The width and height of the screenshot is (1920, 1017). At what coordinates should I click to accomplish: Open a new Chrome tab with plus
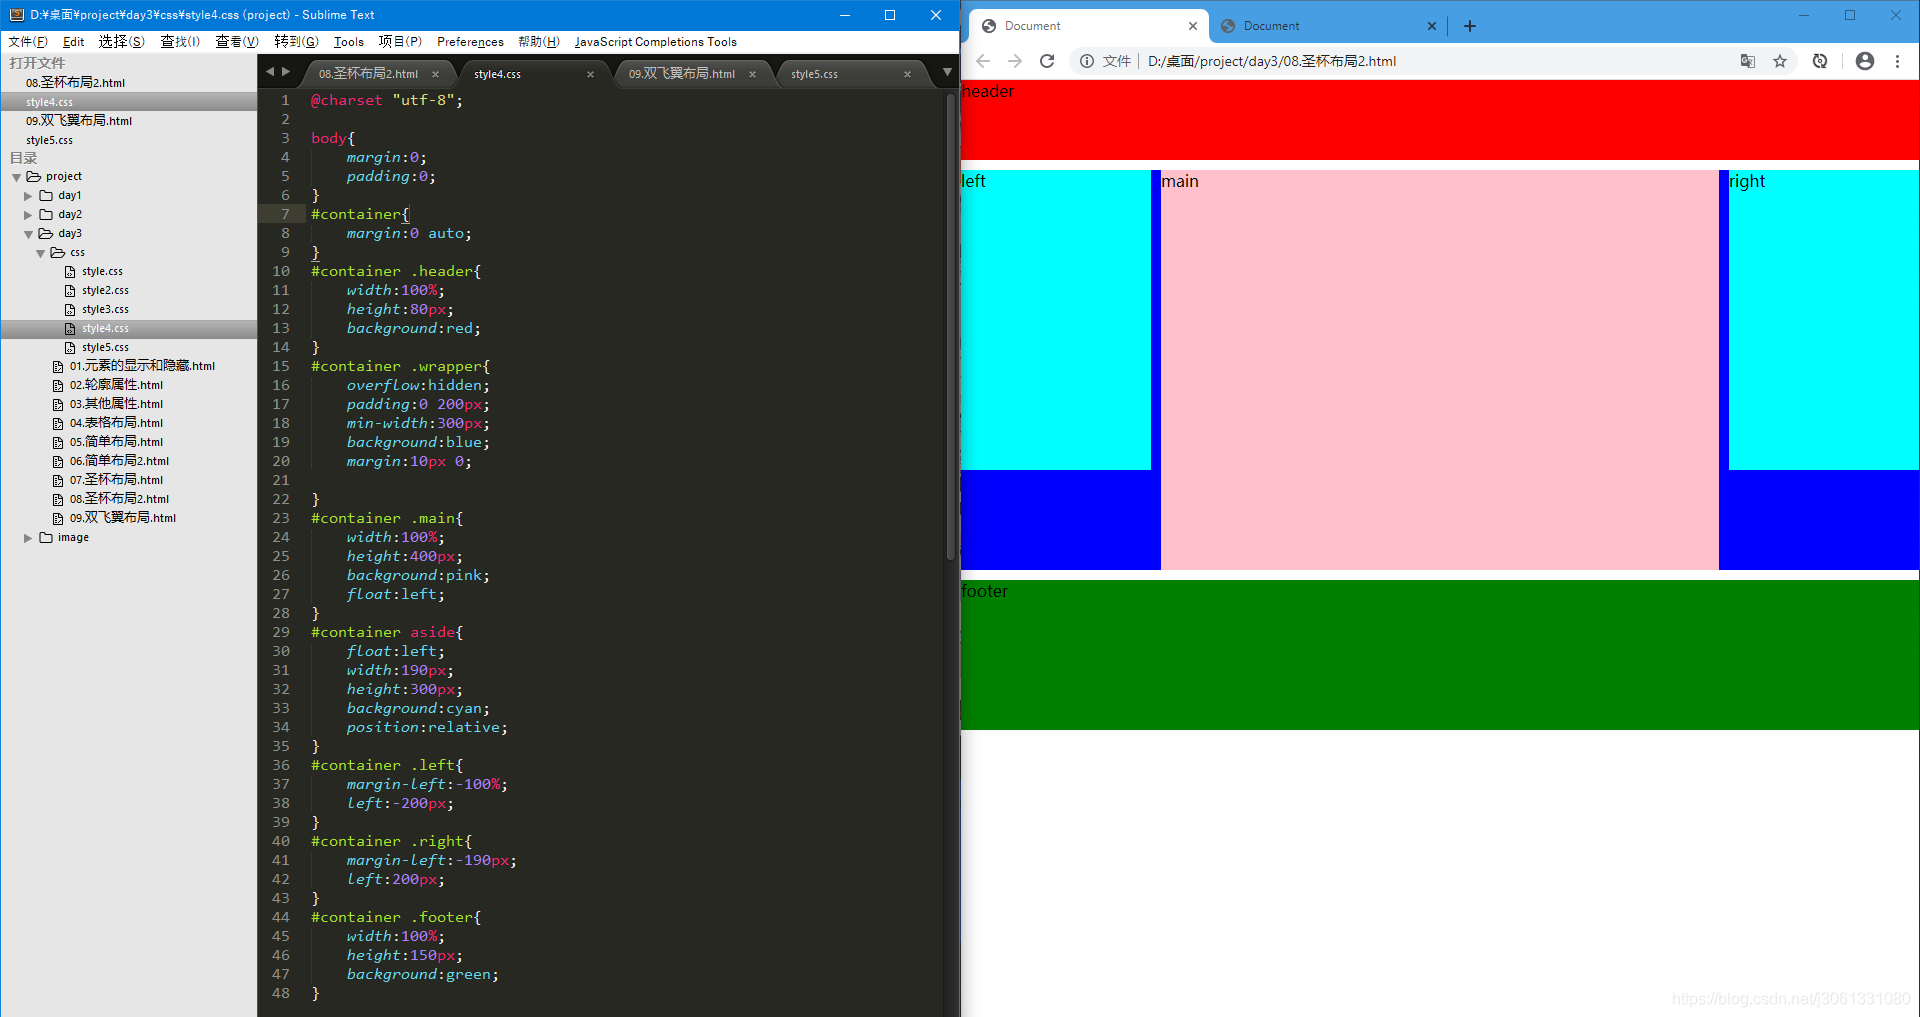(1470, 26)
